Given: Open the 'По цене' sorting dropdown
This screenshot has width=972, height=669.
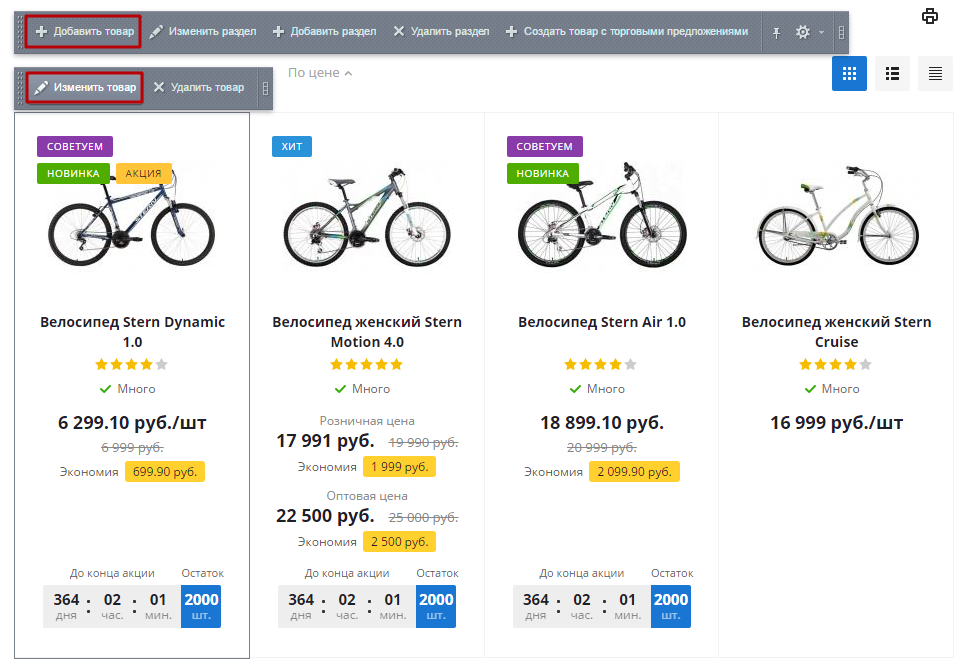Looking at the screenshot, I should (320, 73).
